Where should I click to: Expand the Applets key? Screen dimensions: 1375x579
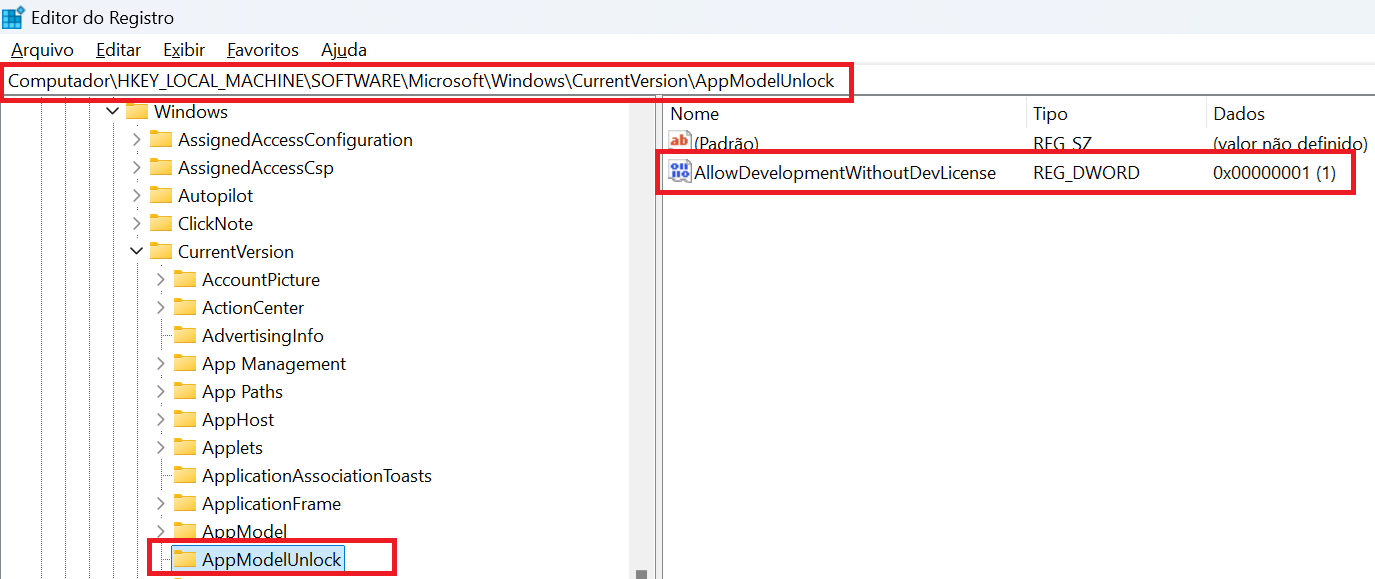[x=161, y=448]
